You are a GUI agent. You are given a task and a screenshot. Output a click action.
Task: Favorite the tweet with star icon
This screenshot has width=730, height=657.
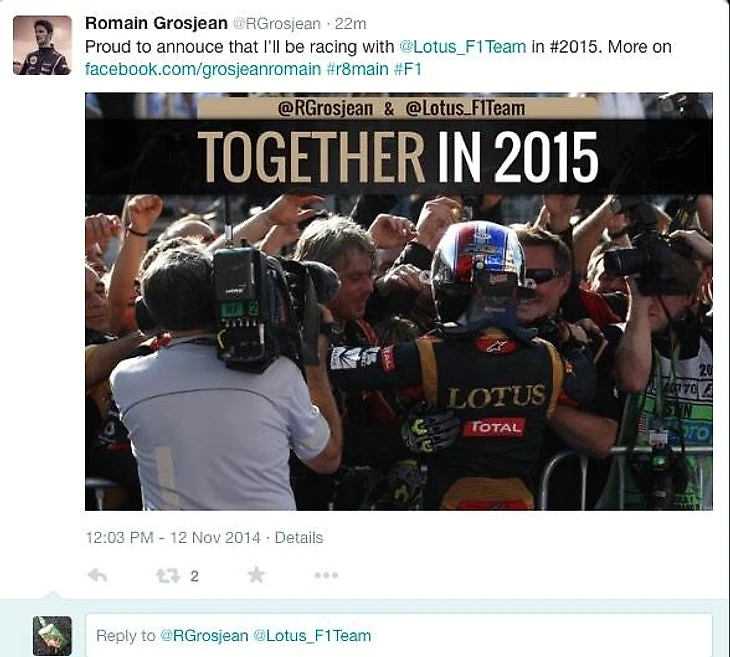[x=256, y=575]
